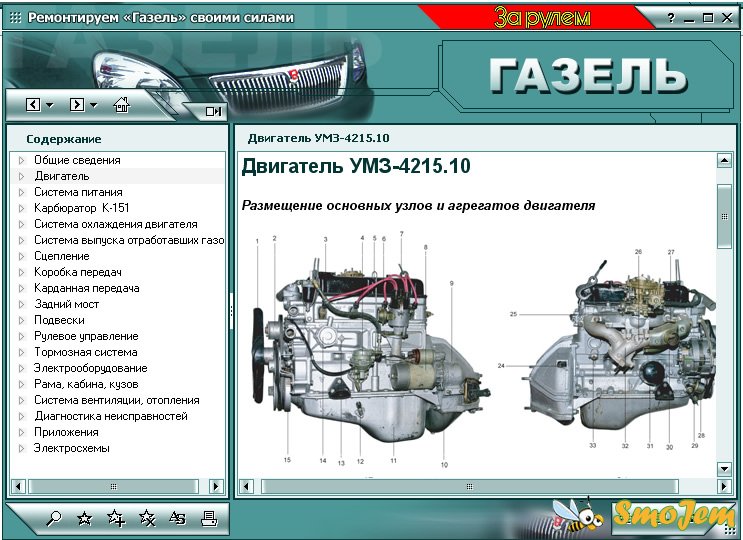The height and width of the screenshot is (540, 743).
Task: Go forward with the right arrow navigation icon
Action: 77,104
